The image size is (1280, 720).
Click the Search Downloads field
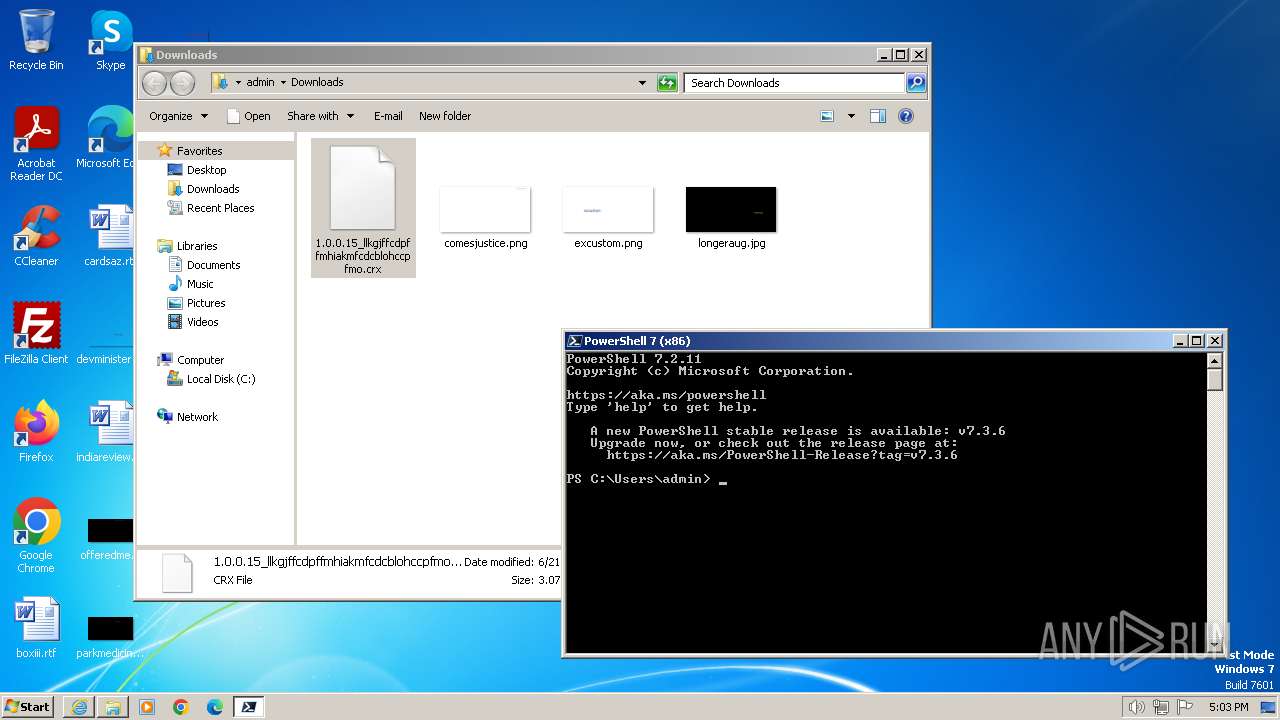point(795,83)
